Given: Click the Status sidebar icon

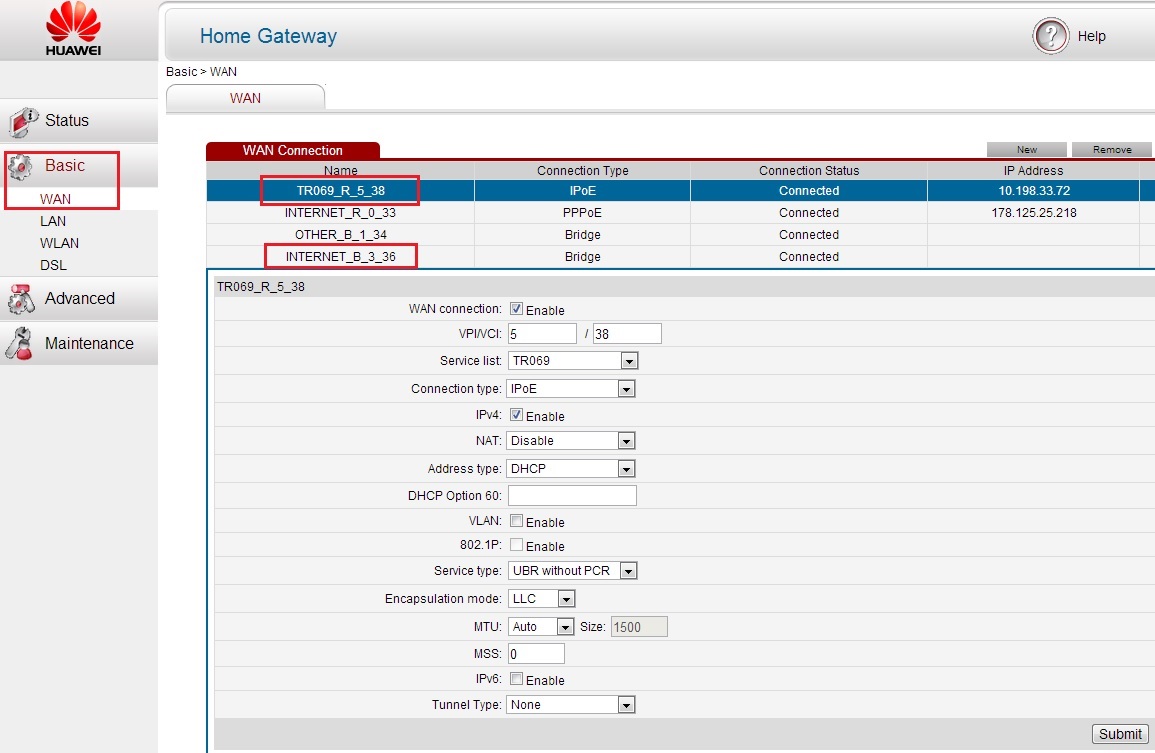Looking at the screenshot, I should pos(23,121).
